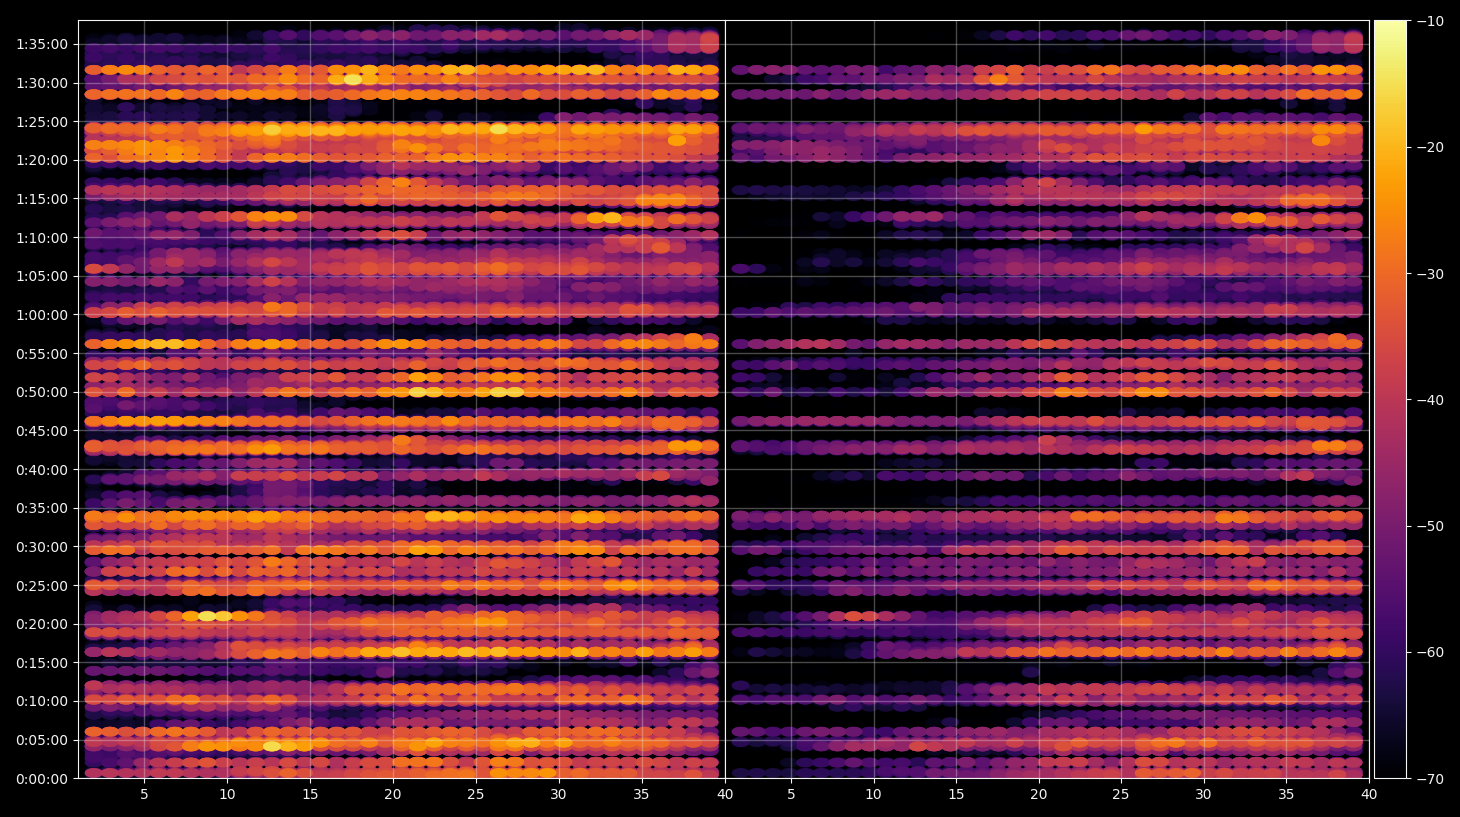
Task: Click the 0:15:00 time label
Action: coord(42,663)
